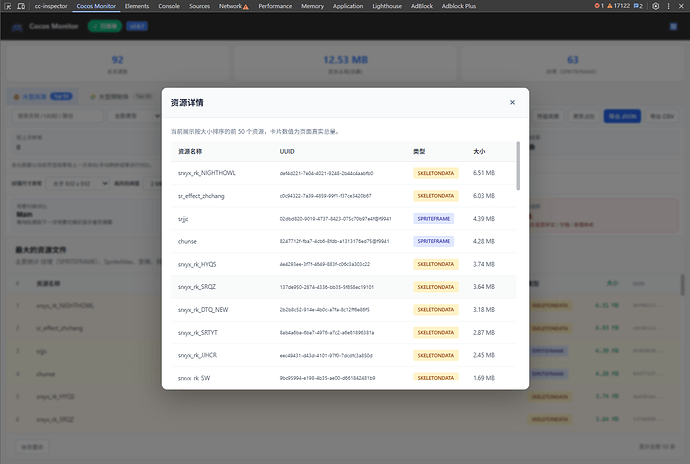Click the UUID column header in dialog
This screenshot has height=464, width=690.
pyautogui.click(x=287, y=151)
